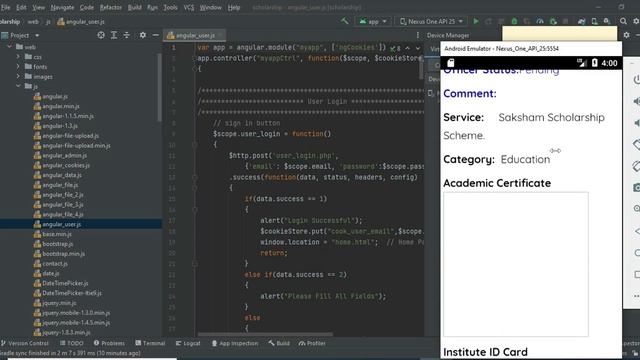Open the profiler gauge icon in toolbar
This screenshot has height=360, width=640.
tap(540, 21)
